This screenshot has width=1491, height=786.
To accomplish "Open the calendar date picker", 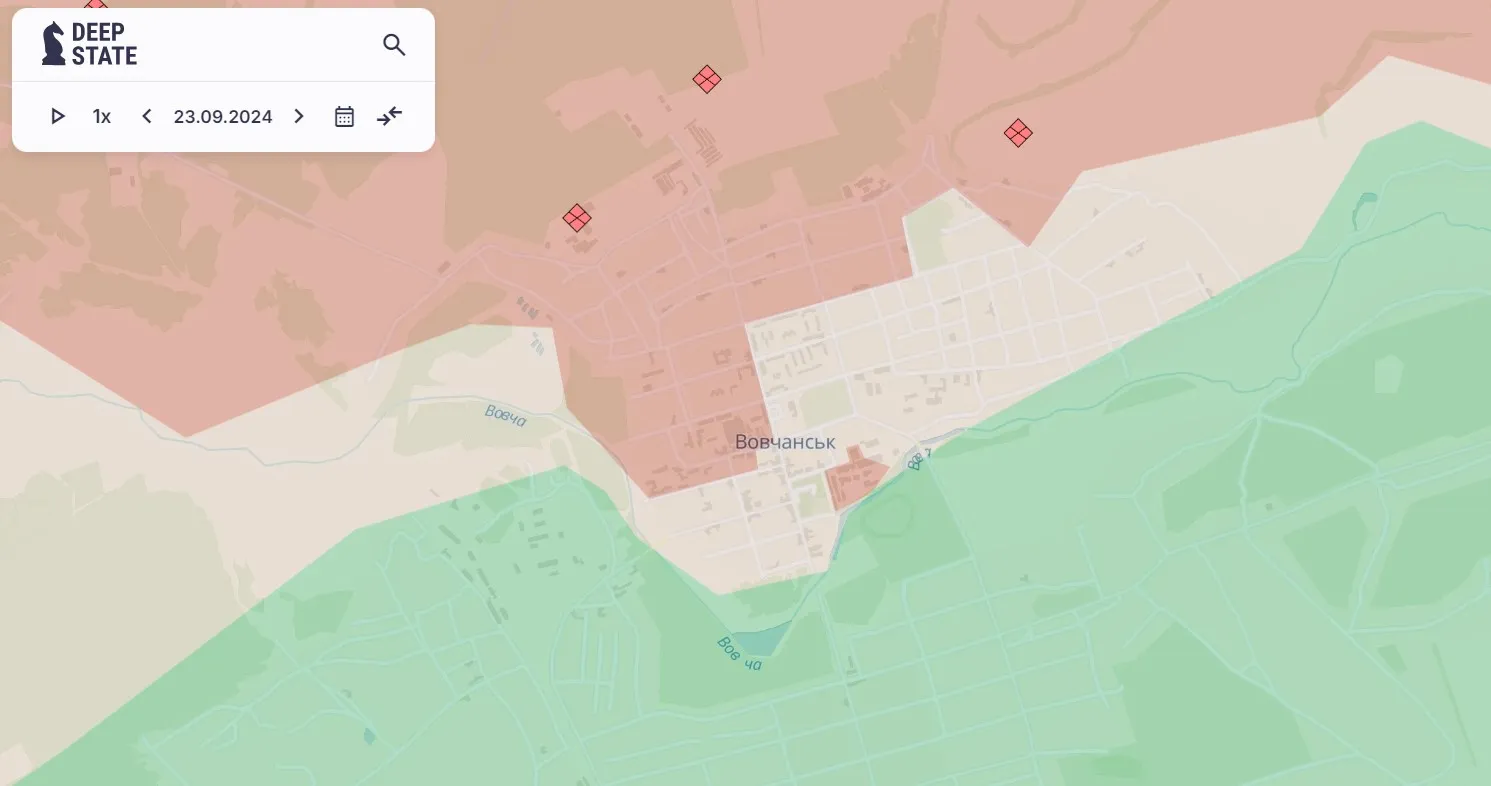I will tap(344, 116).
